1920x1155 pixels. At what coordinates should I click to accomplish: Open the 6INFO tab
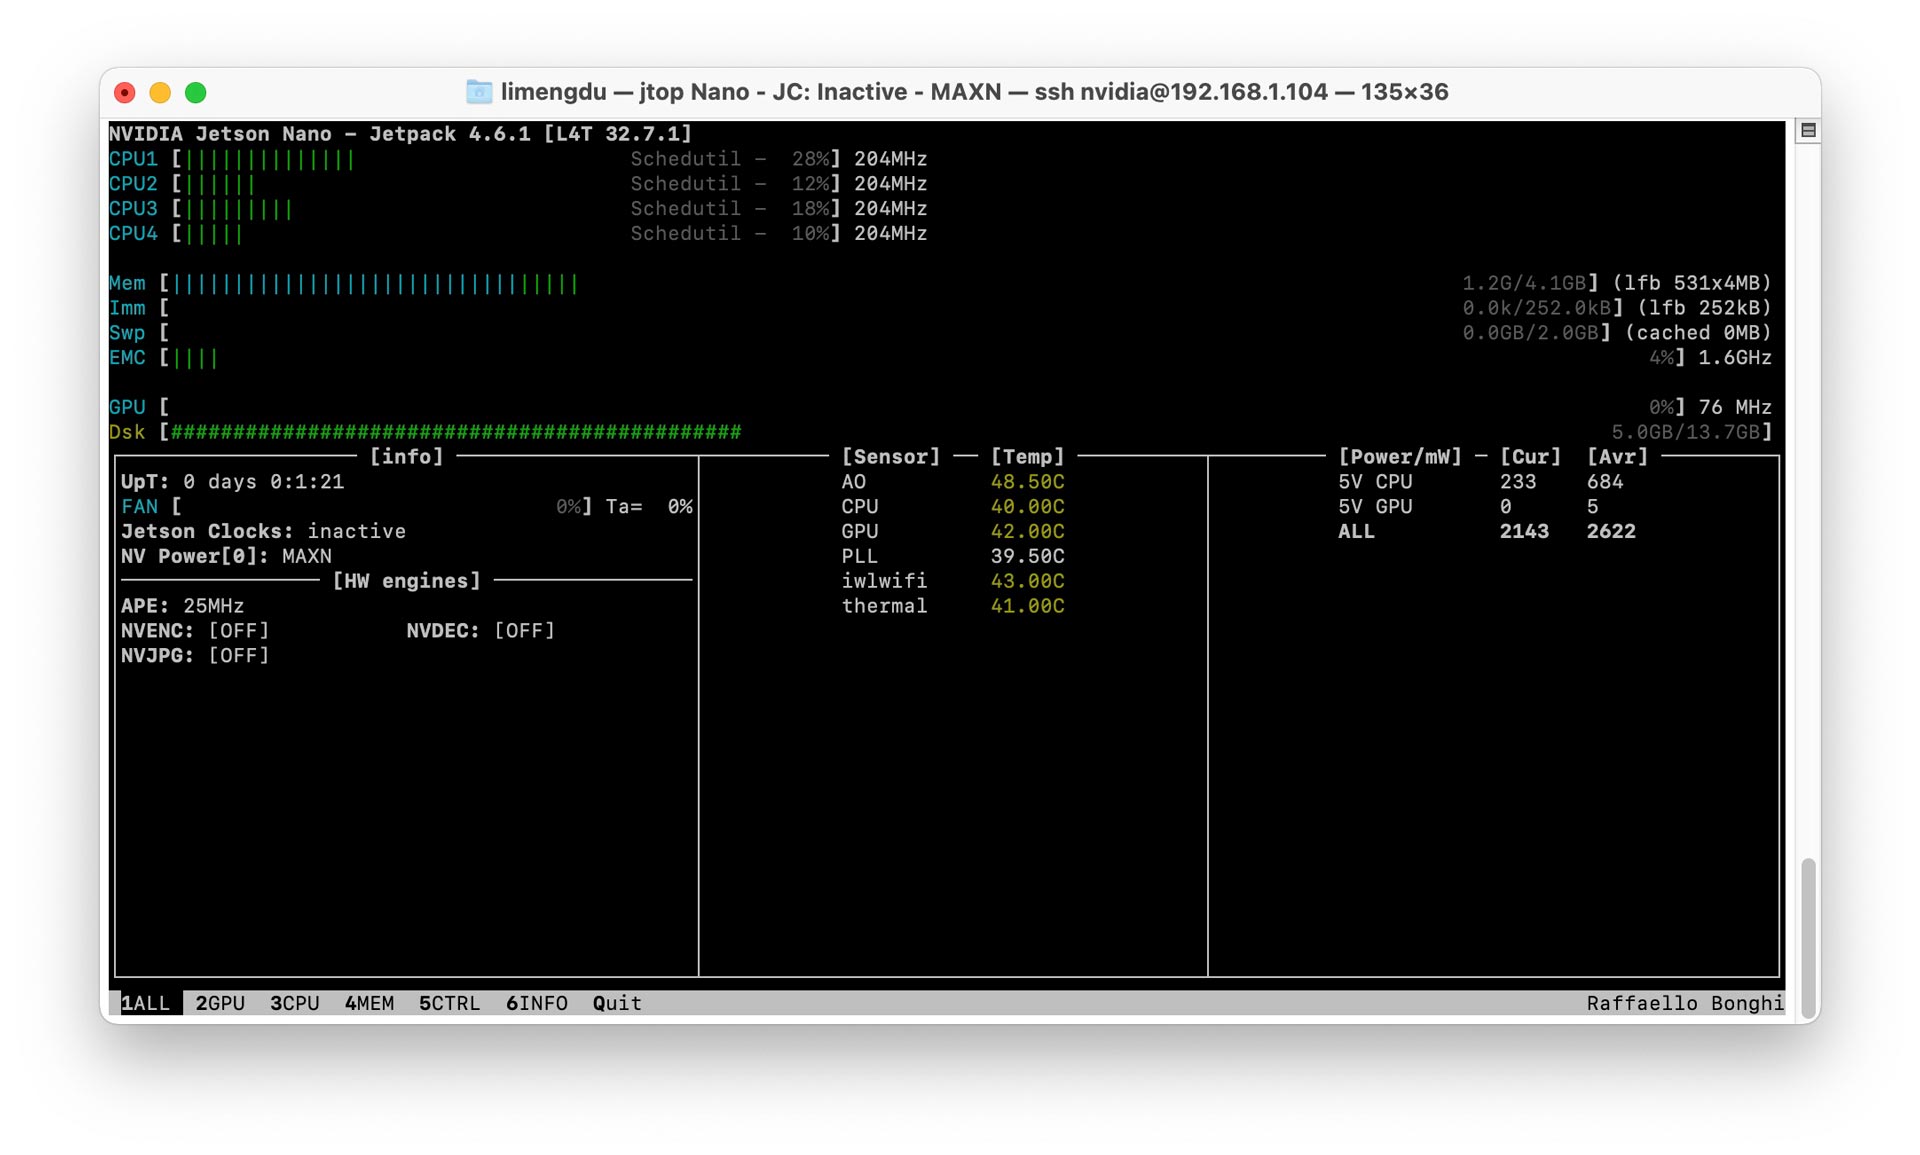coord(537,1003)
